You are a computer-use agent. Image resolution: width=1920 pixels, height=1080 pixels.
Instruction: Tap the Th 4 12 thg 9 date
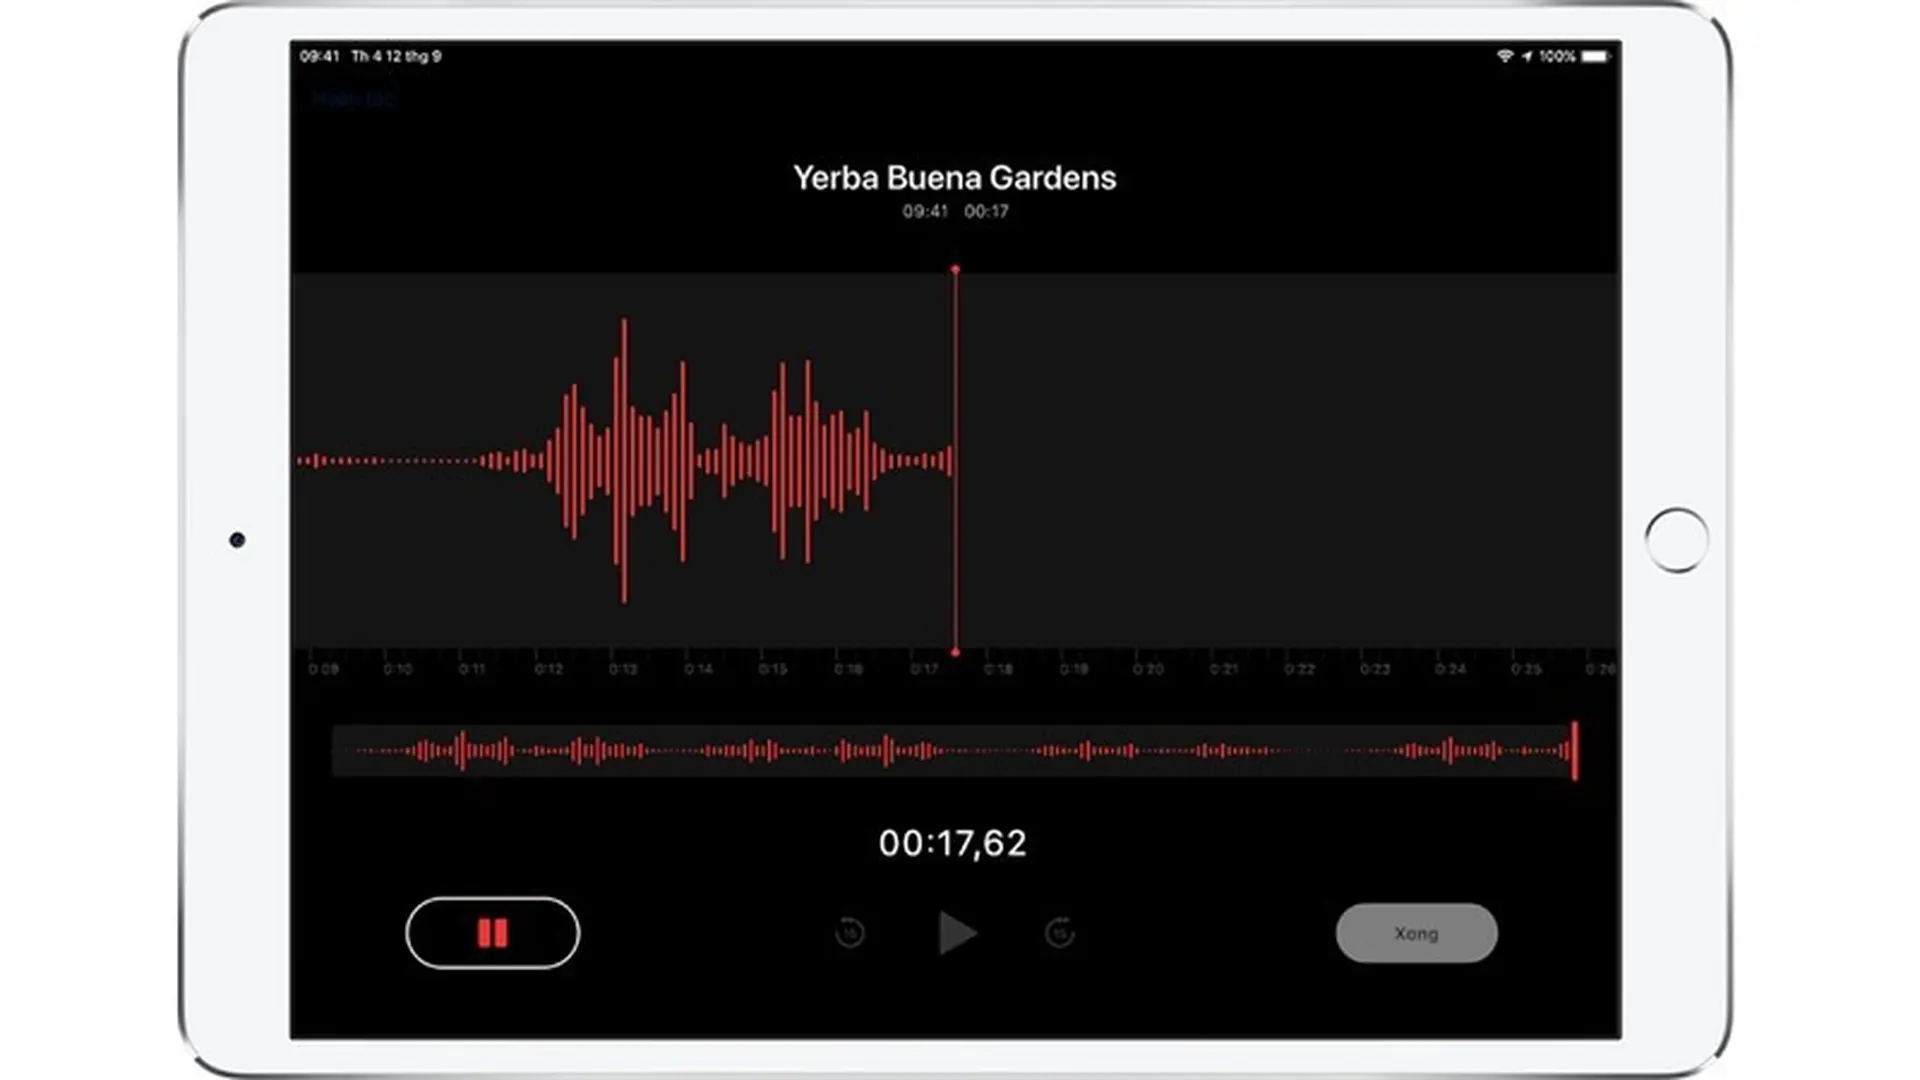tap(396, 56)
